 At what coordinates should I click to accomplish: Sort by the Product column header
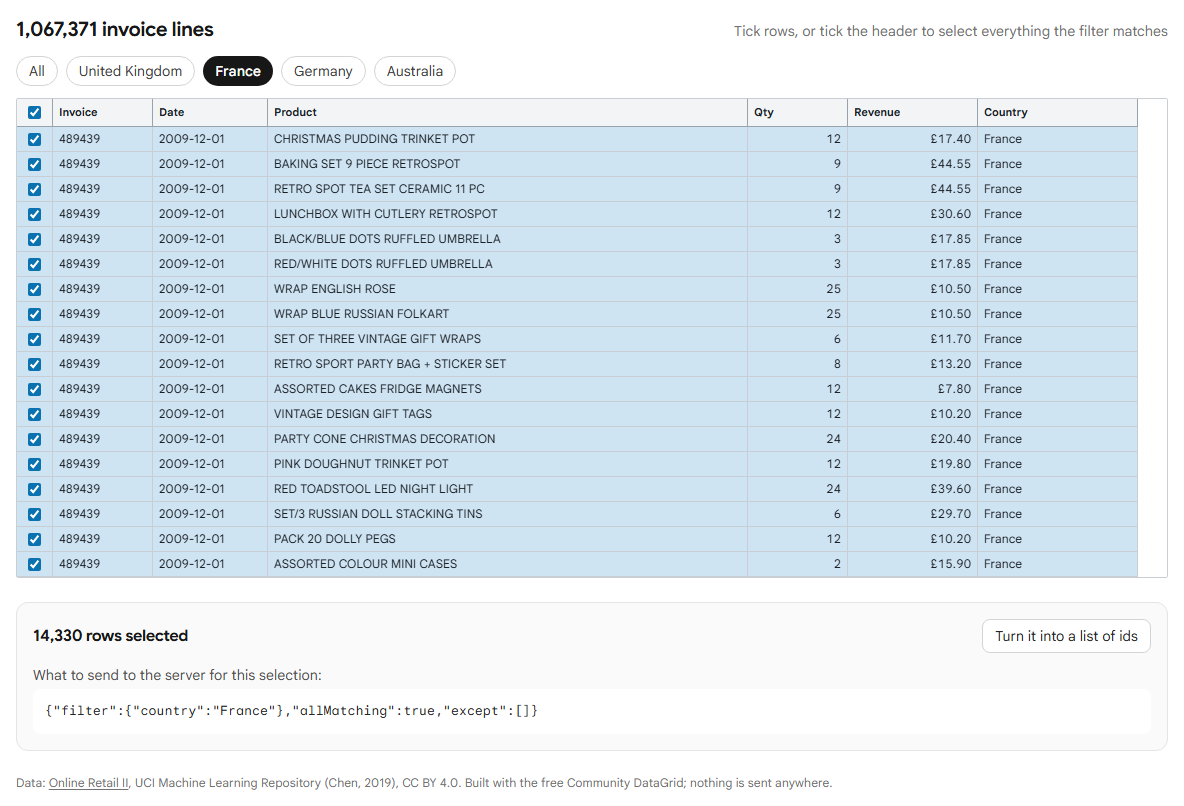pos(507,113)
